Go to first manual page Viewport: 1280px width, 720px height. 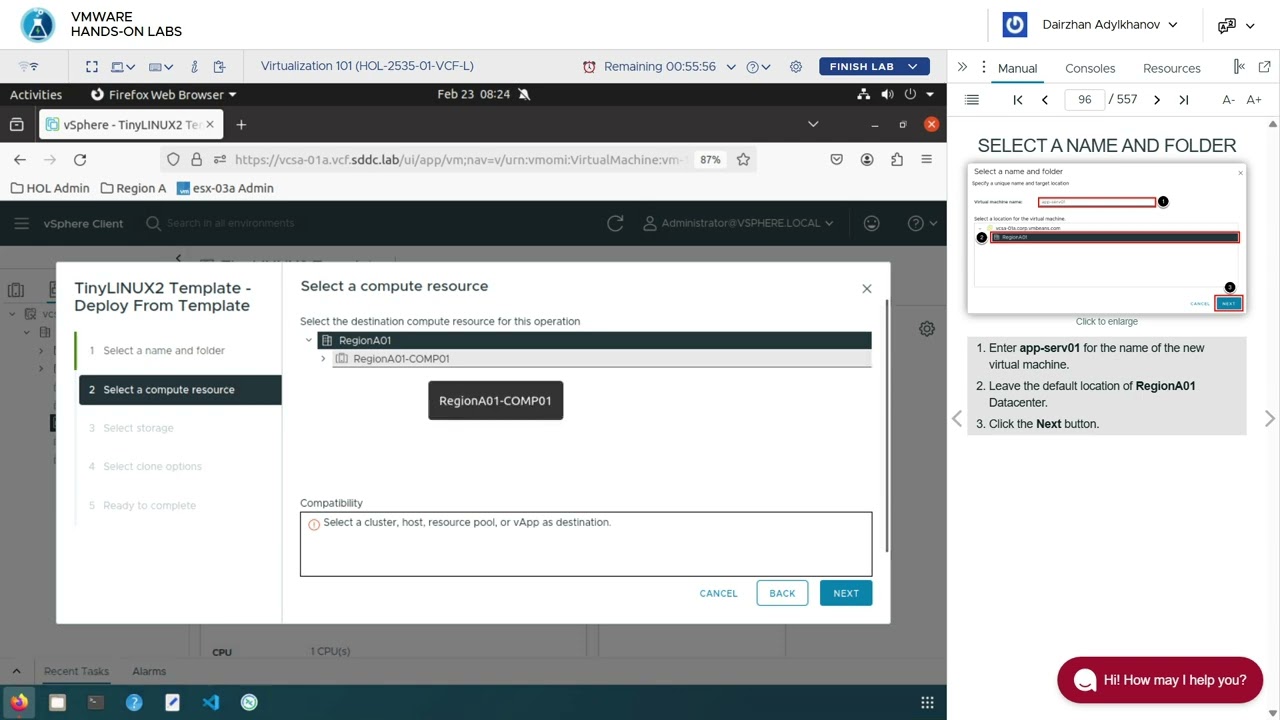click(1018, 100)
